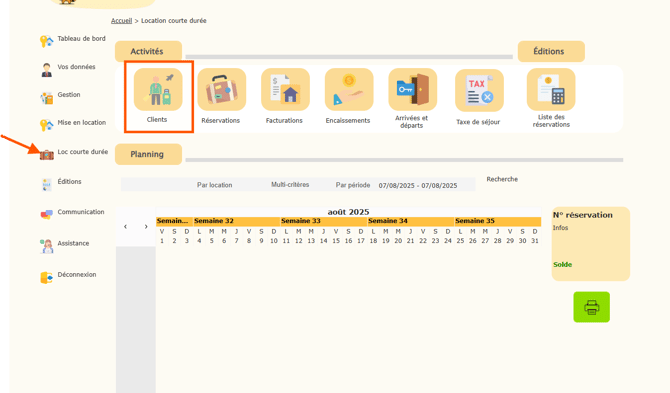Click the Semaine 34 header
670x393 pixels.
411,221
